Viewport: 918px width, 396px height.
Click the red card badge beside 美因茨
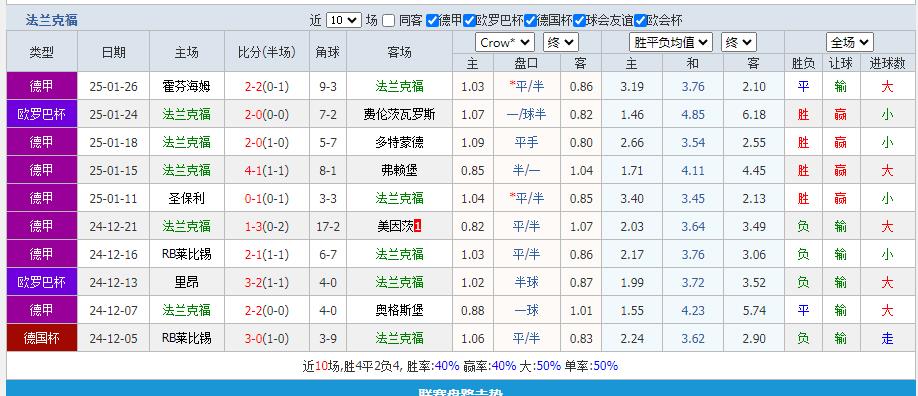[417, 226]
